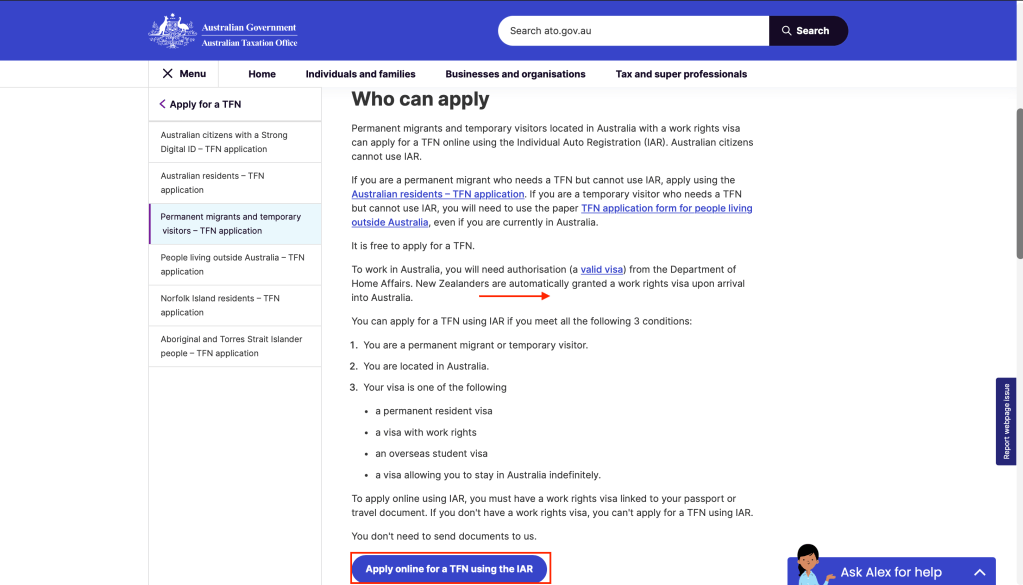The image size is (1023, 585).
Task: Select People living outside Australia sidebar item
Action: [x=232, y=264]
